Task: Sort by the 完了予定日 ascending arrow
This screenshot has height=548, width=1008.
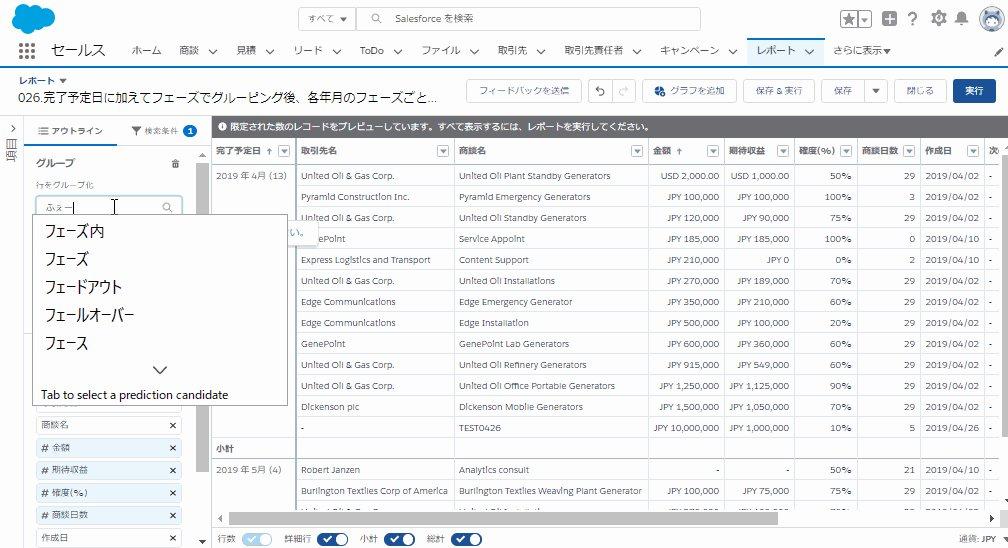Action: coord(269,151)
